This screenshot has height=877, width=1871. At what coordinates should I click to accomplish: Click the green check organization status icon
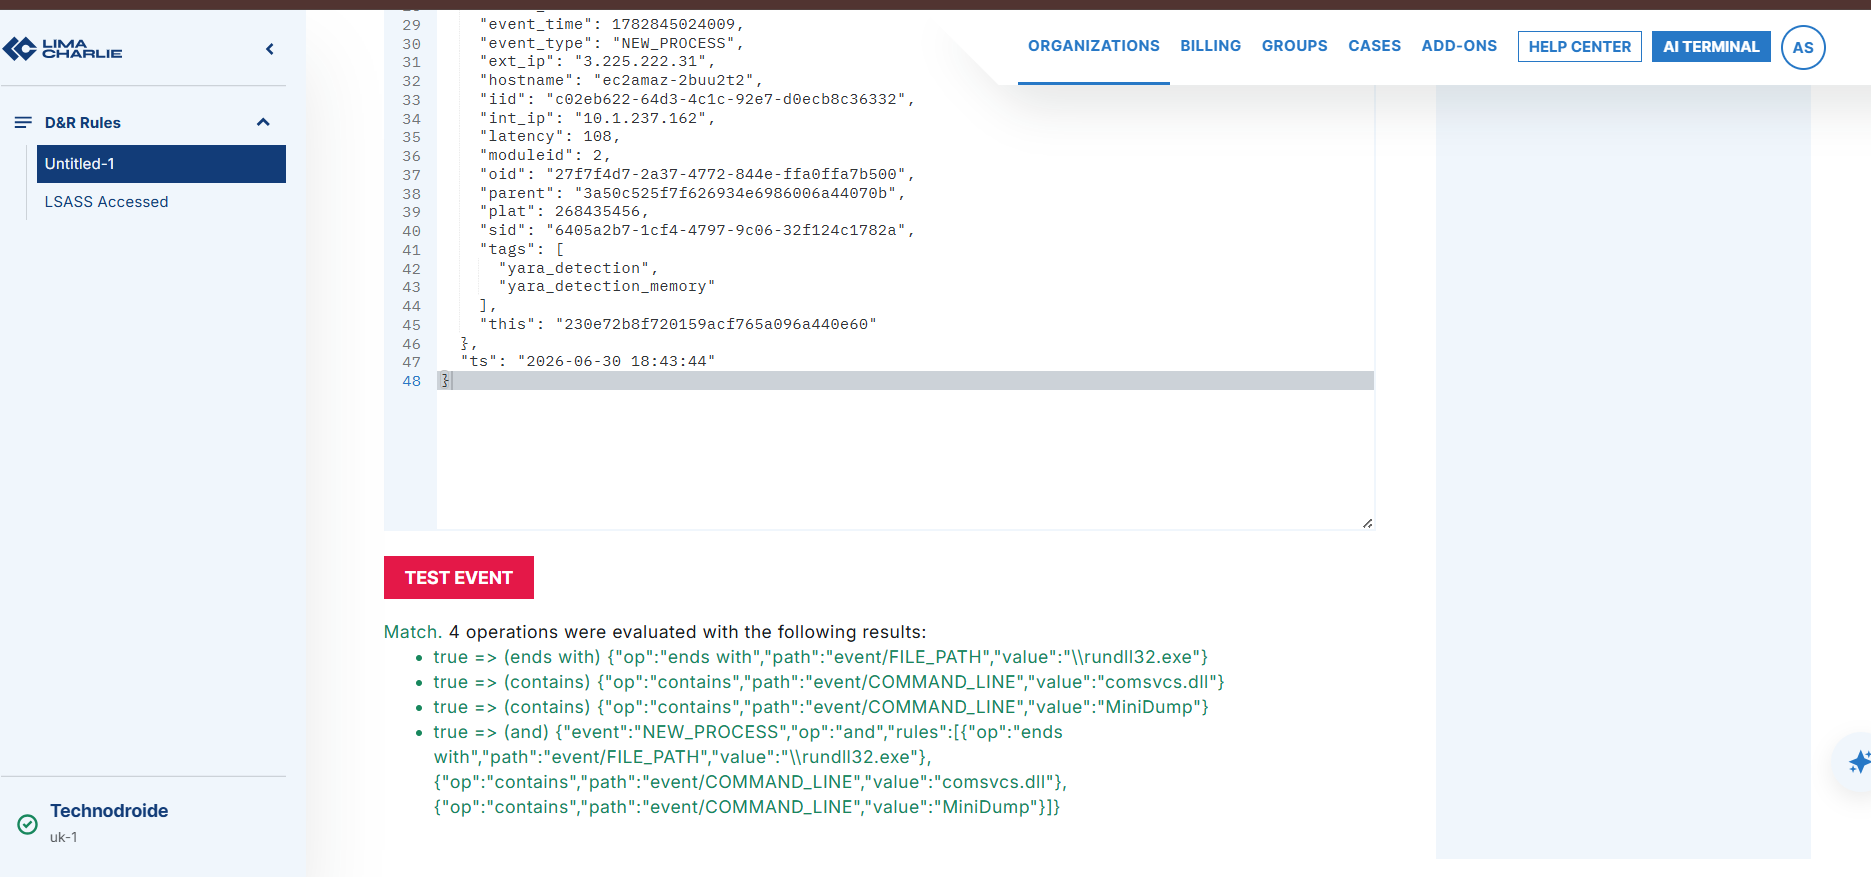[28, 824]
